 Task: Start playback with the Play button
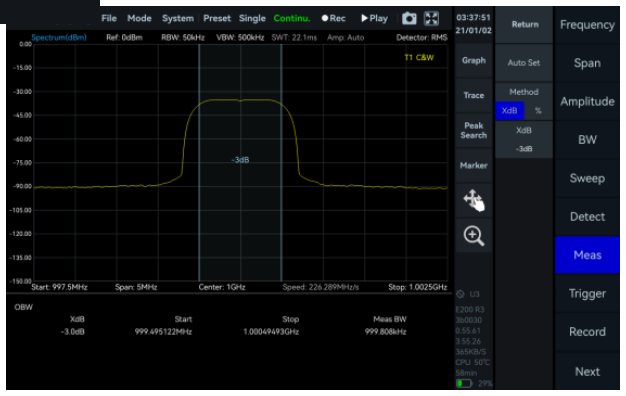pos(374,18)
